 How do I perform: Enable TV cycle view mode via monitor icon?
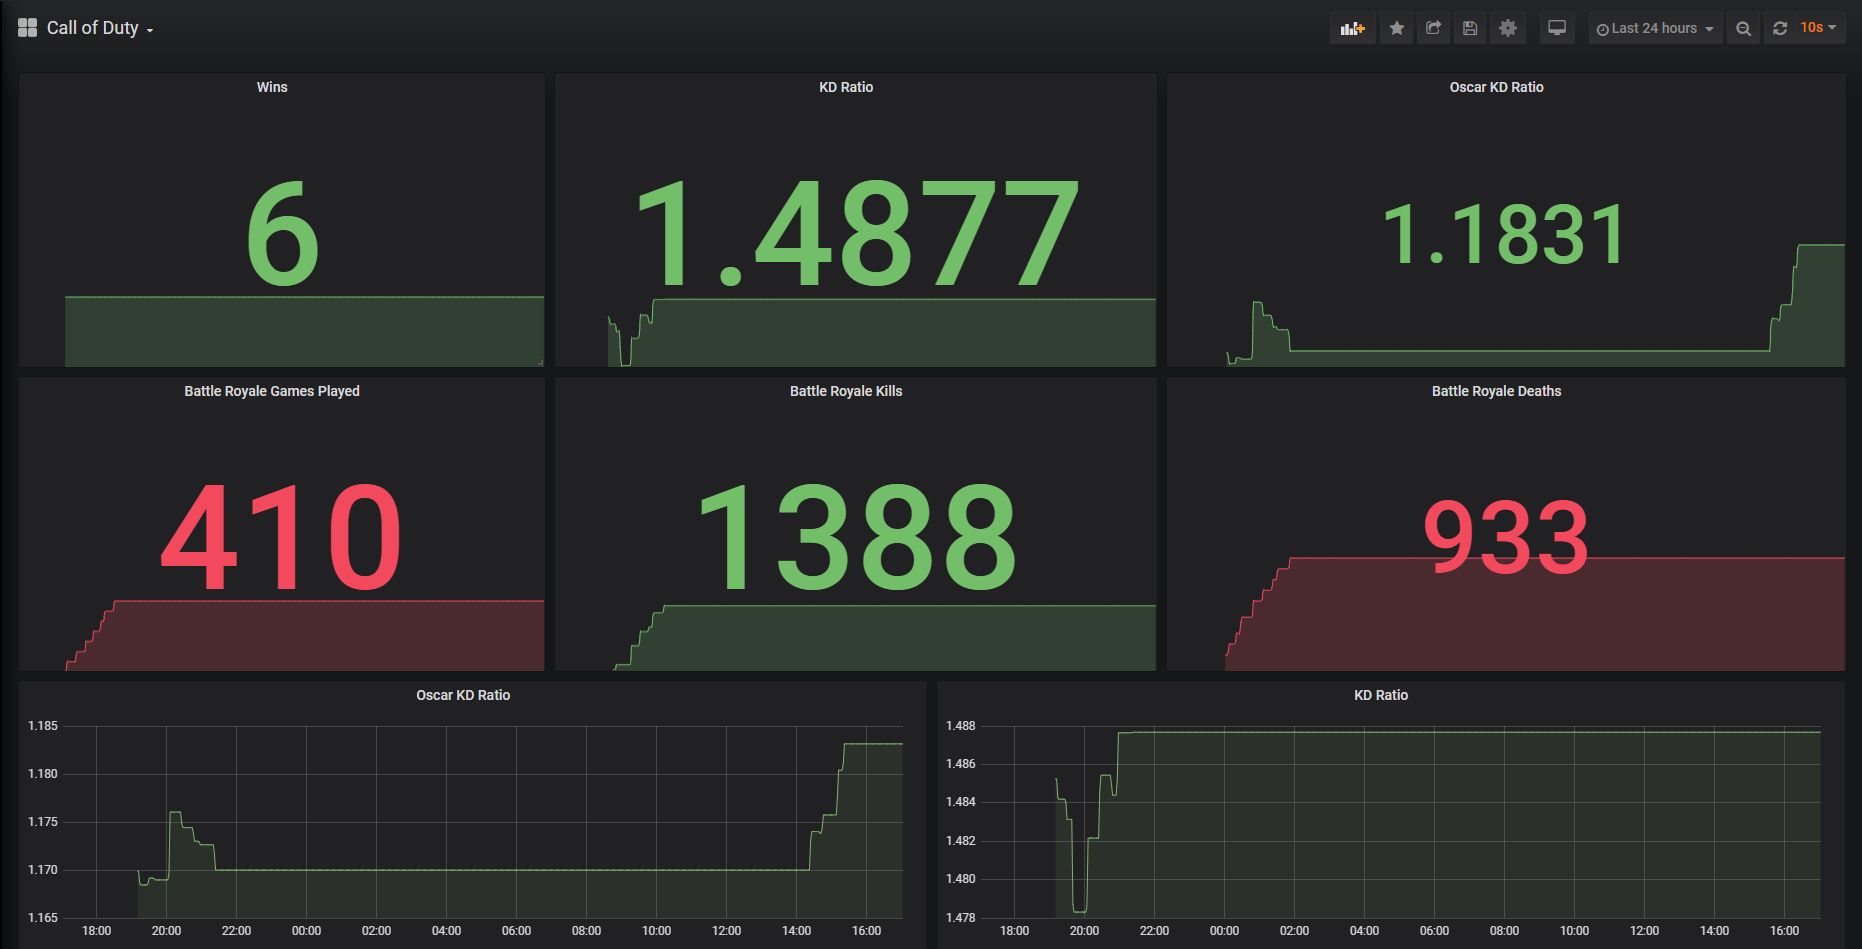pyautogui.click(x=1556, y=28)
